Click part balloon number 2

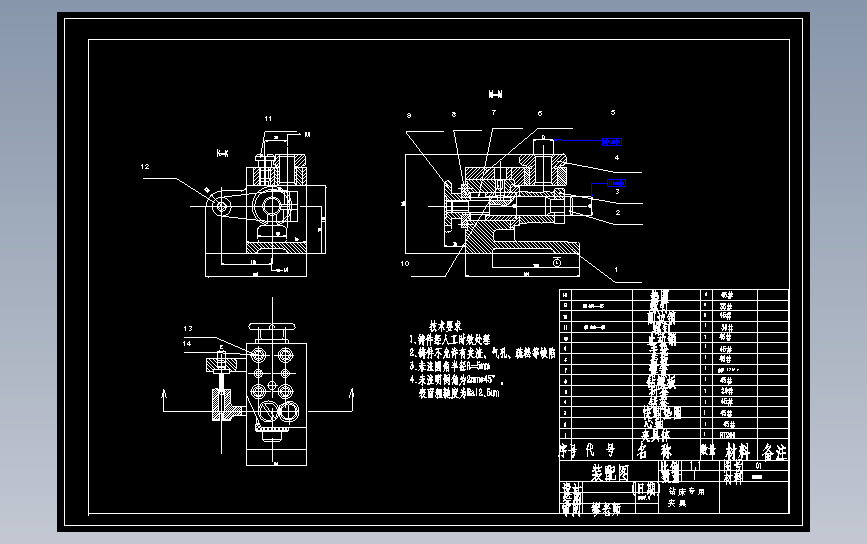[618, 212]
